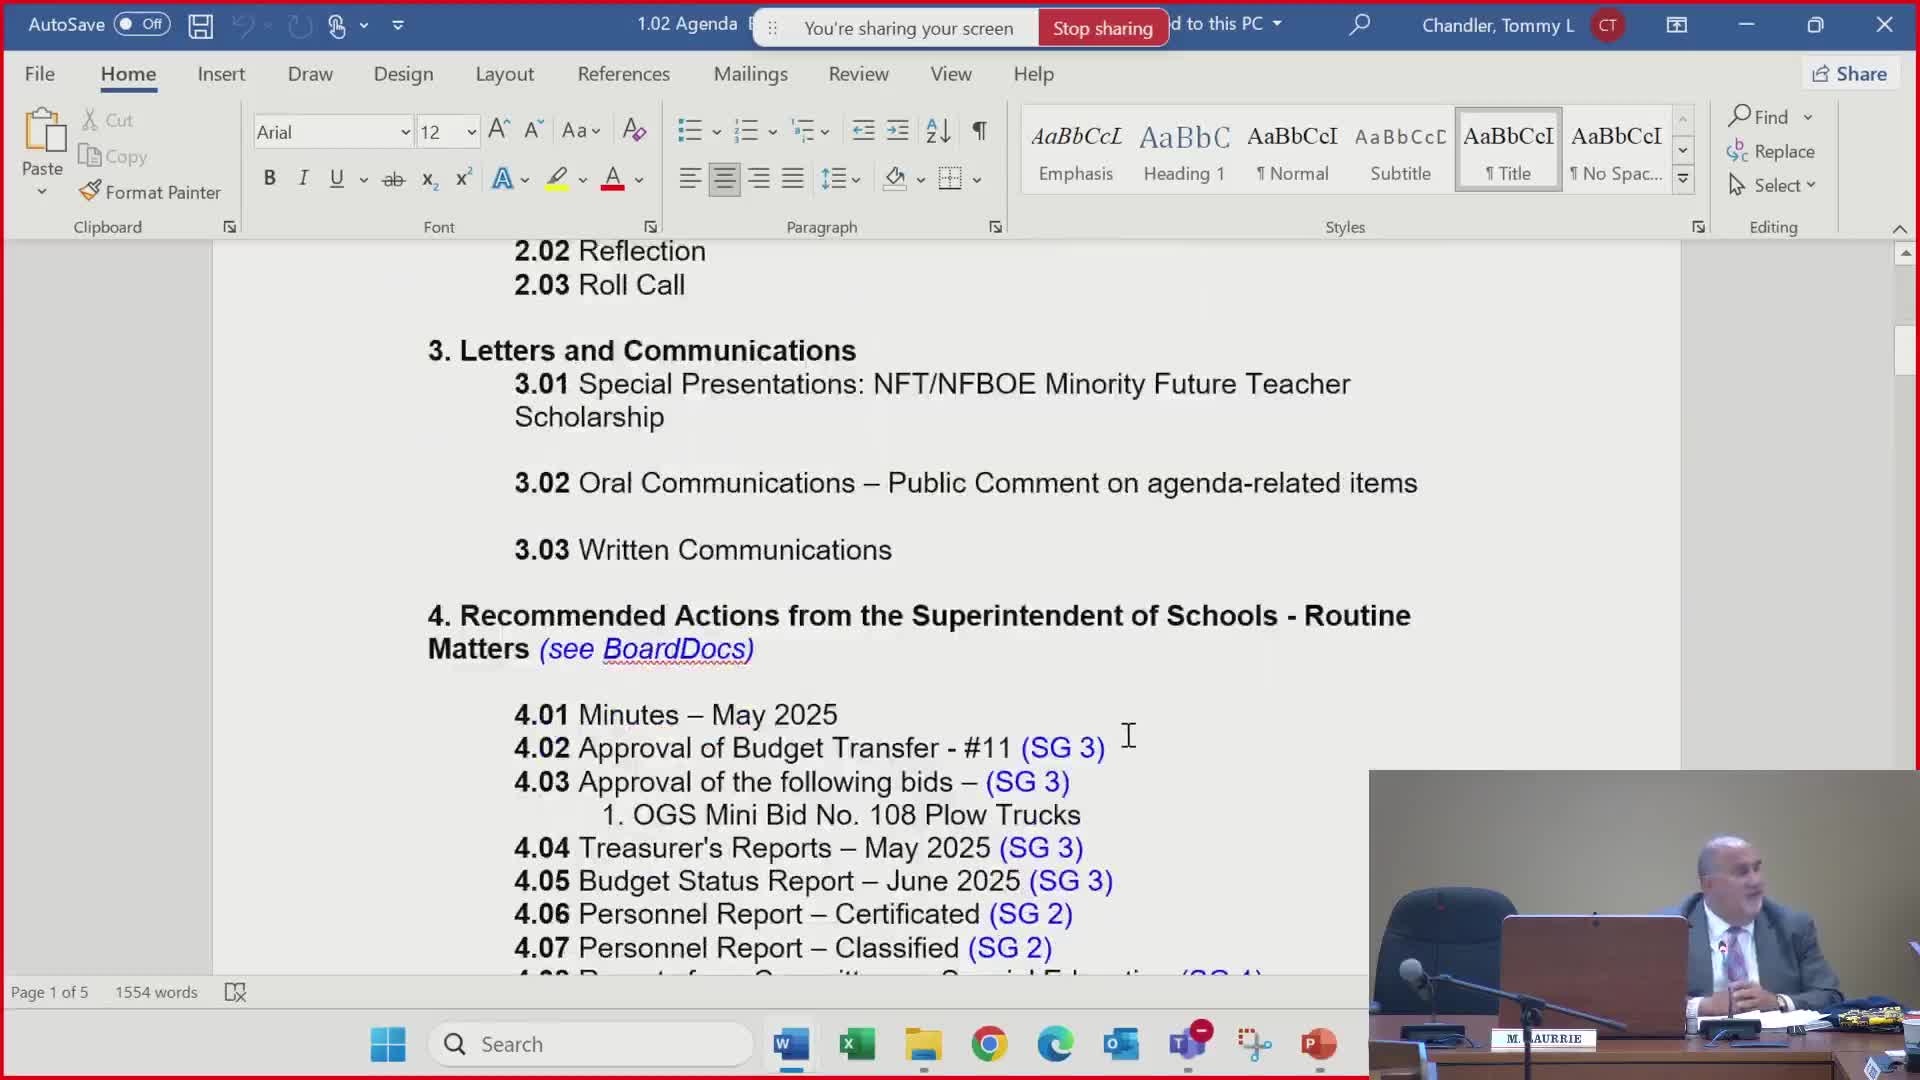Click the Sort A-Z icon
1920x1080 pixels.
click(938, 130)
